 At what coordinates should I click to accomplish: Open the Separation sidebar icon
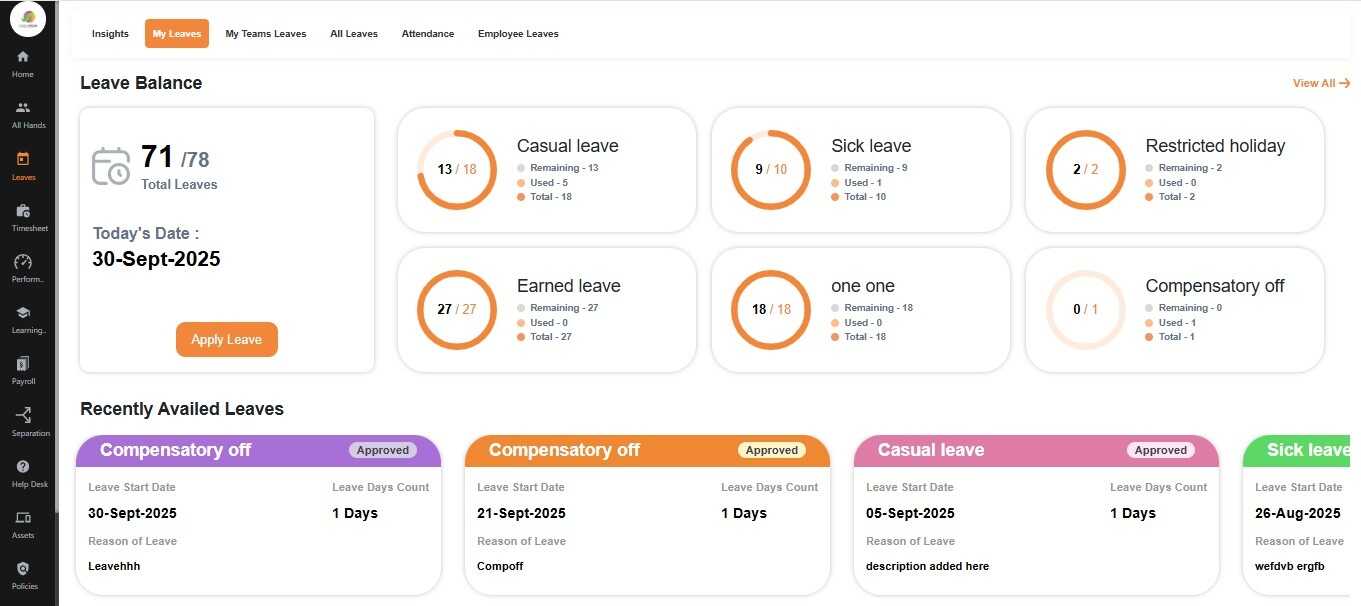point(23,415)
